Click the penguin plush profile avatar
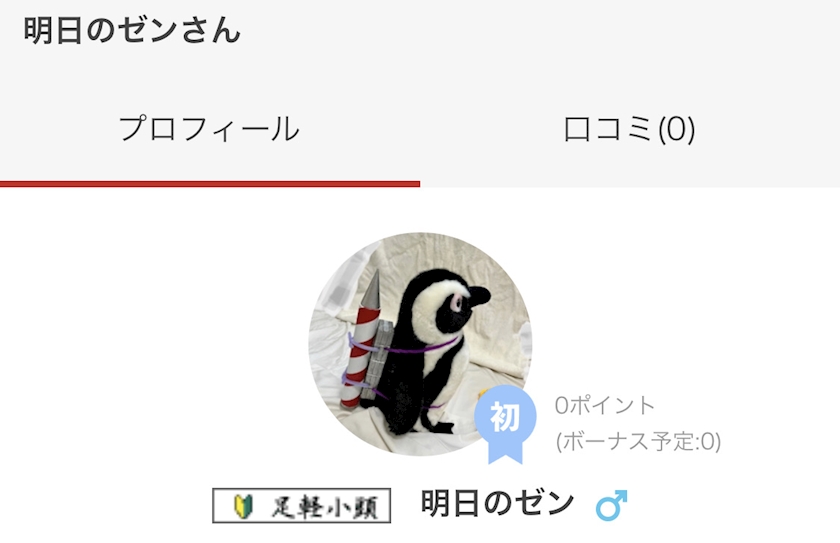 pyautogui.click(x=420, y=344)
